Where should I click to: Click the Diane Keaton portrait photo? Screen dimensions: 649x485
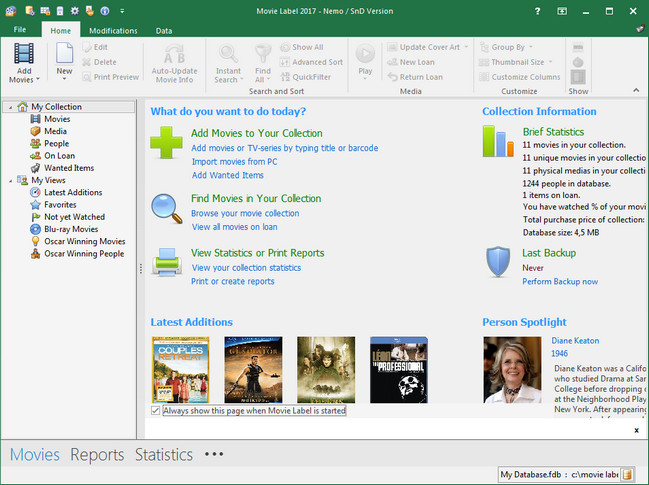512,370
